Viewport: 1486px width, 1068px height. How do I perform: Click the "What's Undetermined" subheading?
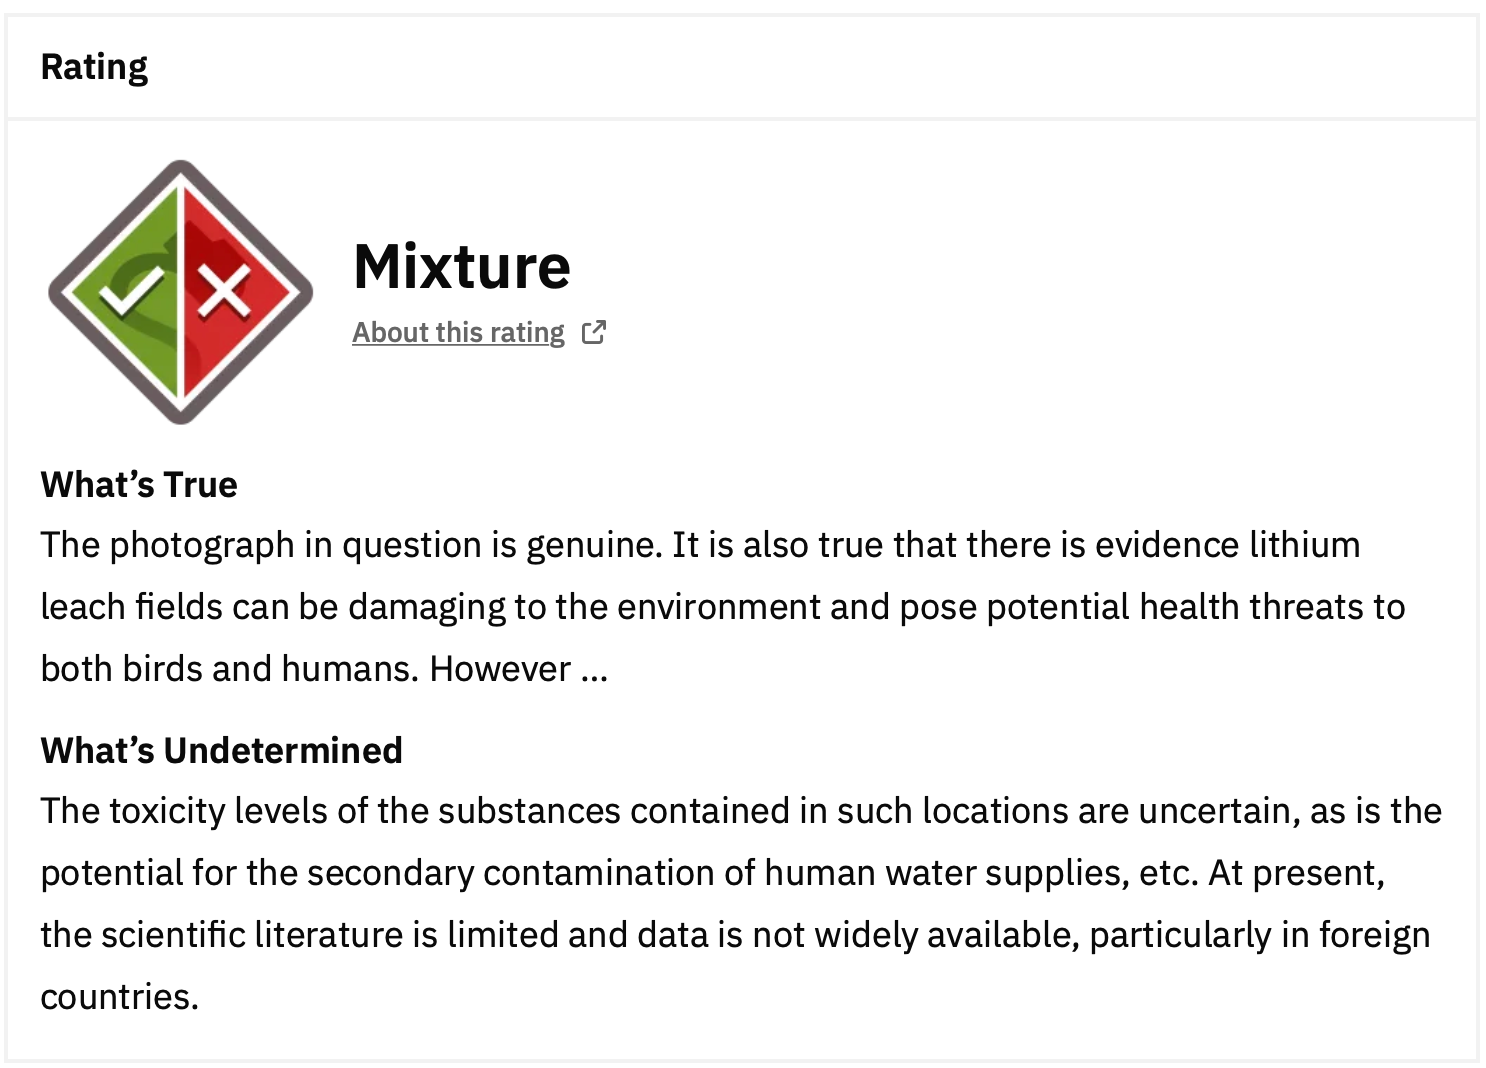tap(221, 750)
